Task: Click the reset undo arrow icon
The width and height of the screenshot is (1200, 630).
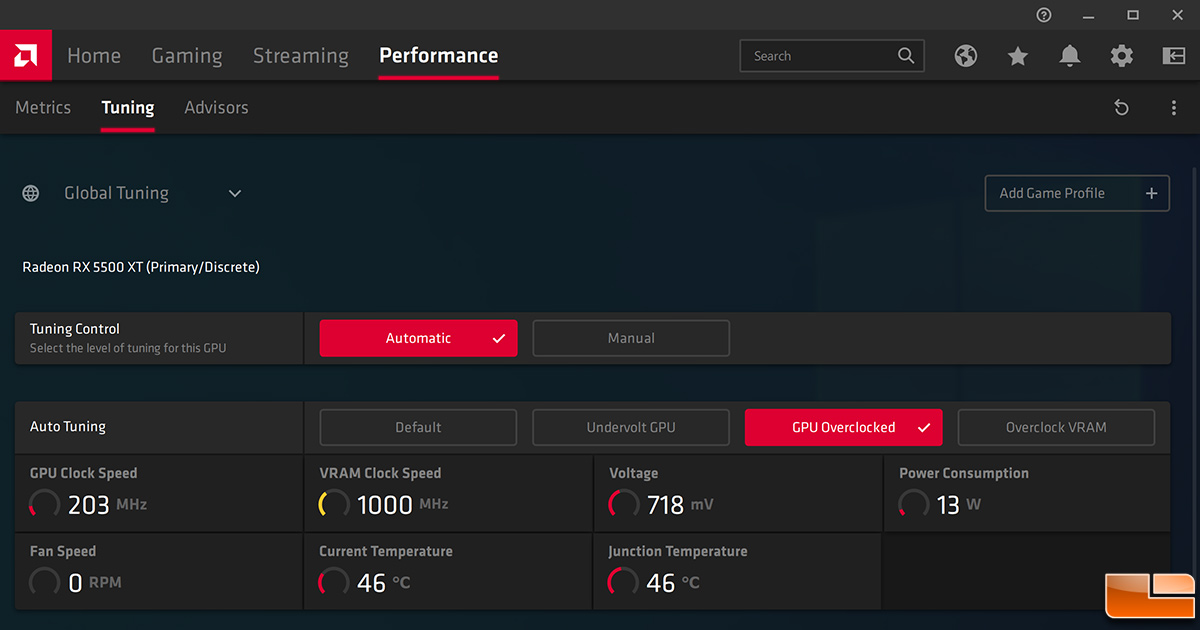Action: pos(1121,108)
